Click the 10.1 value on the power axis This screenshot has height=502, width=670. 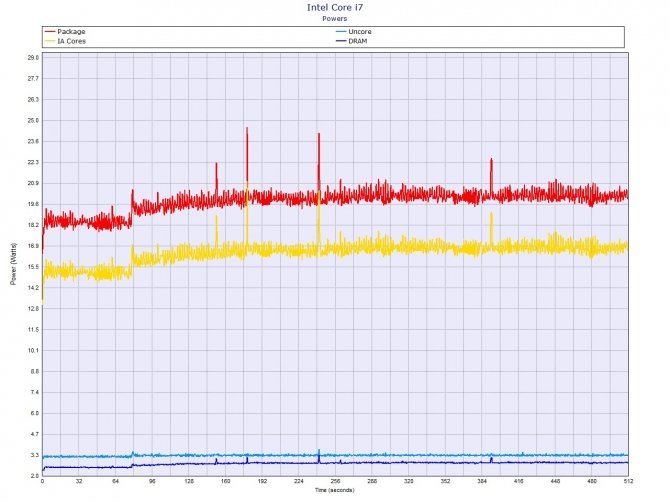pyautogui.click(x=33, y=350)
